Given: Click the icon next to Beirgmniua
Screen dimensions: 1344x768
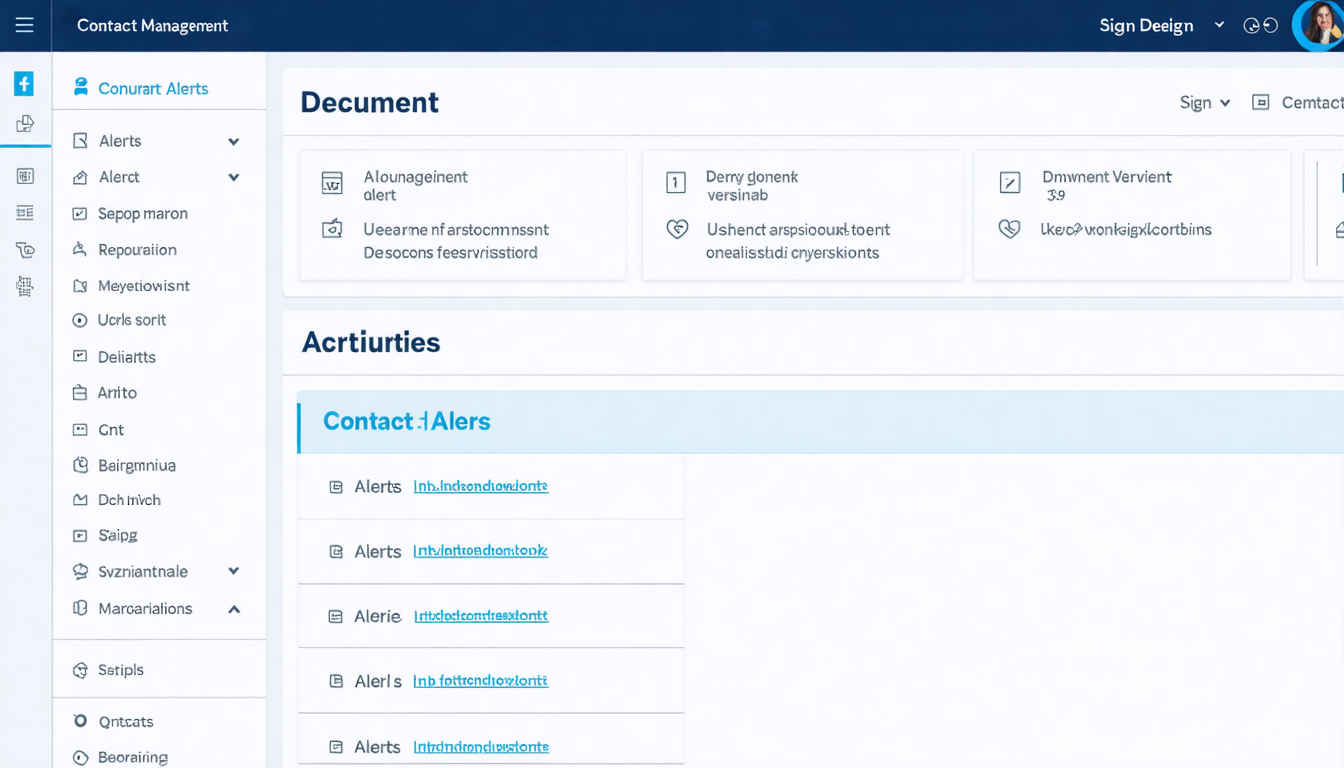Looking at the screenshot, I should pyautogui.click(x=80, y=465).
